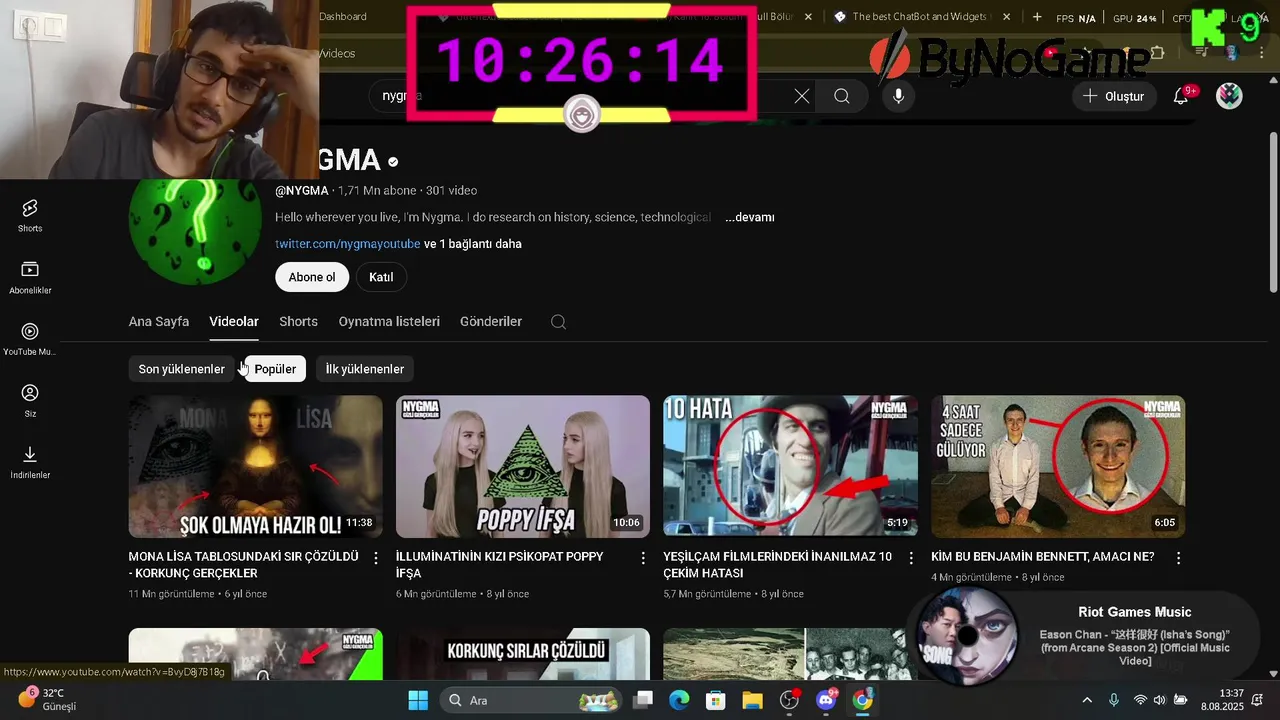Click title 'KİM BU BENJAMİN BENNETT, AMACI NE?'

1043,557
